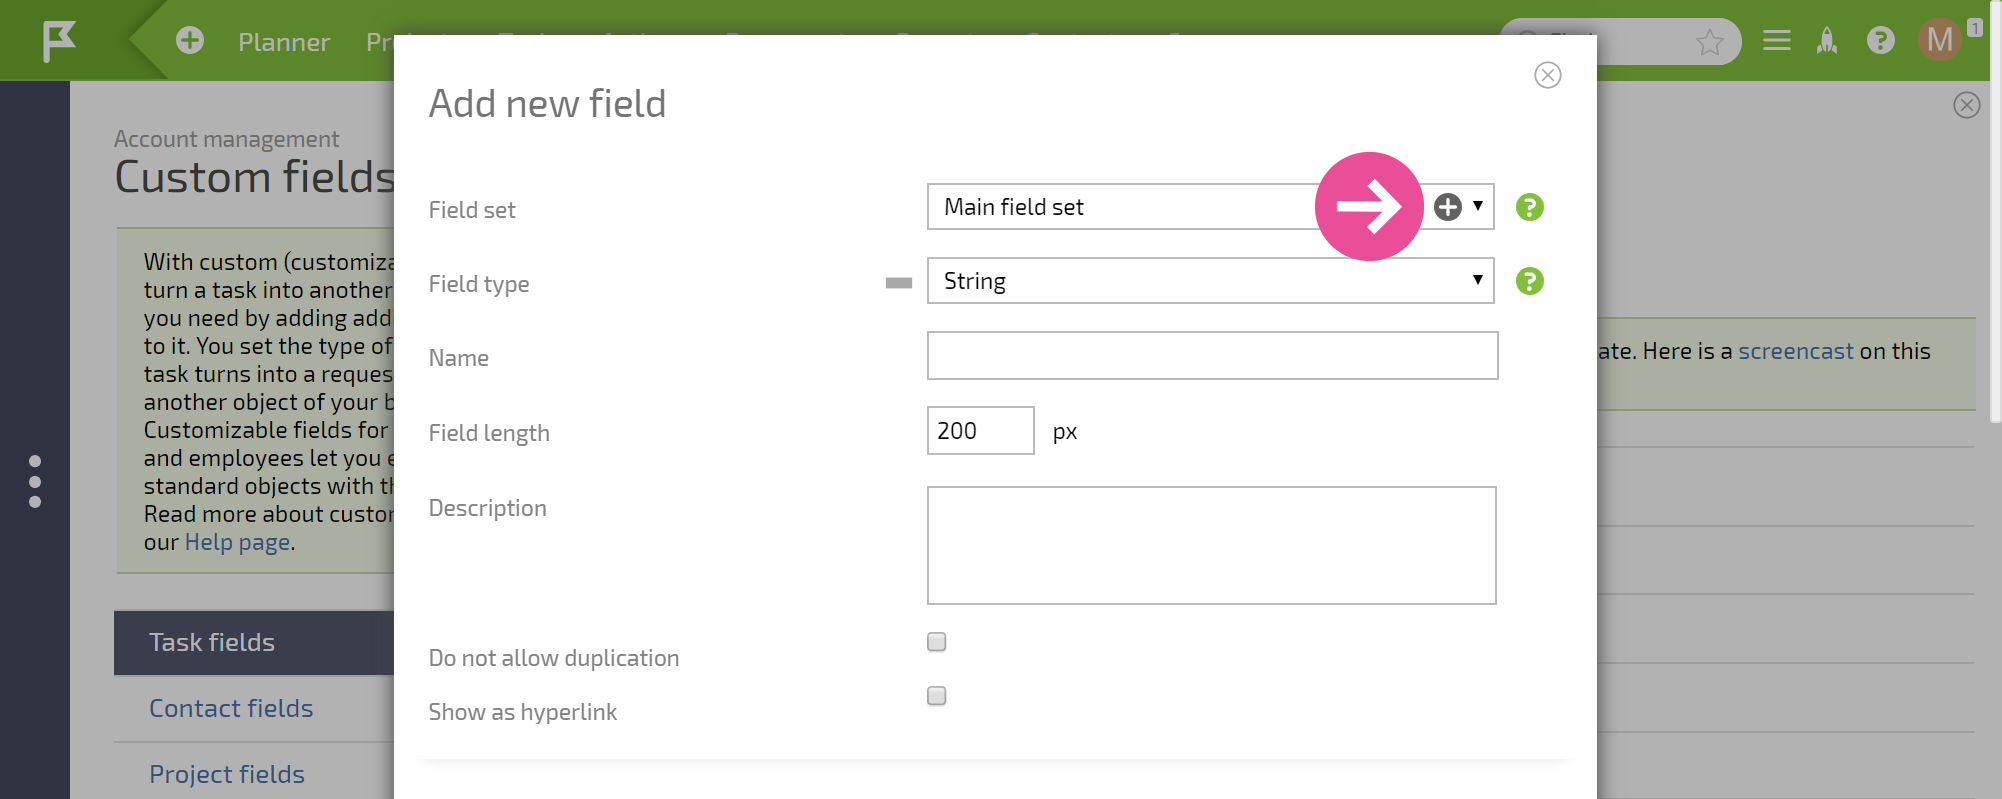Open the Planner menu item
Image resolution: width=2002 pixels, height=799 pixels.
point(284,42)
